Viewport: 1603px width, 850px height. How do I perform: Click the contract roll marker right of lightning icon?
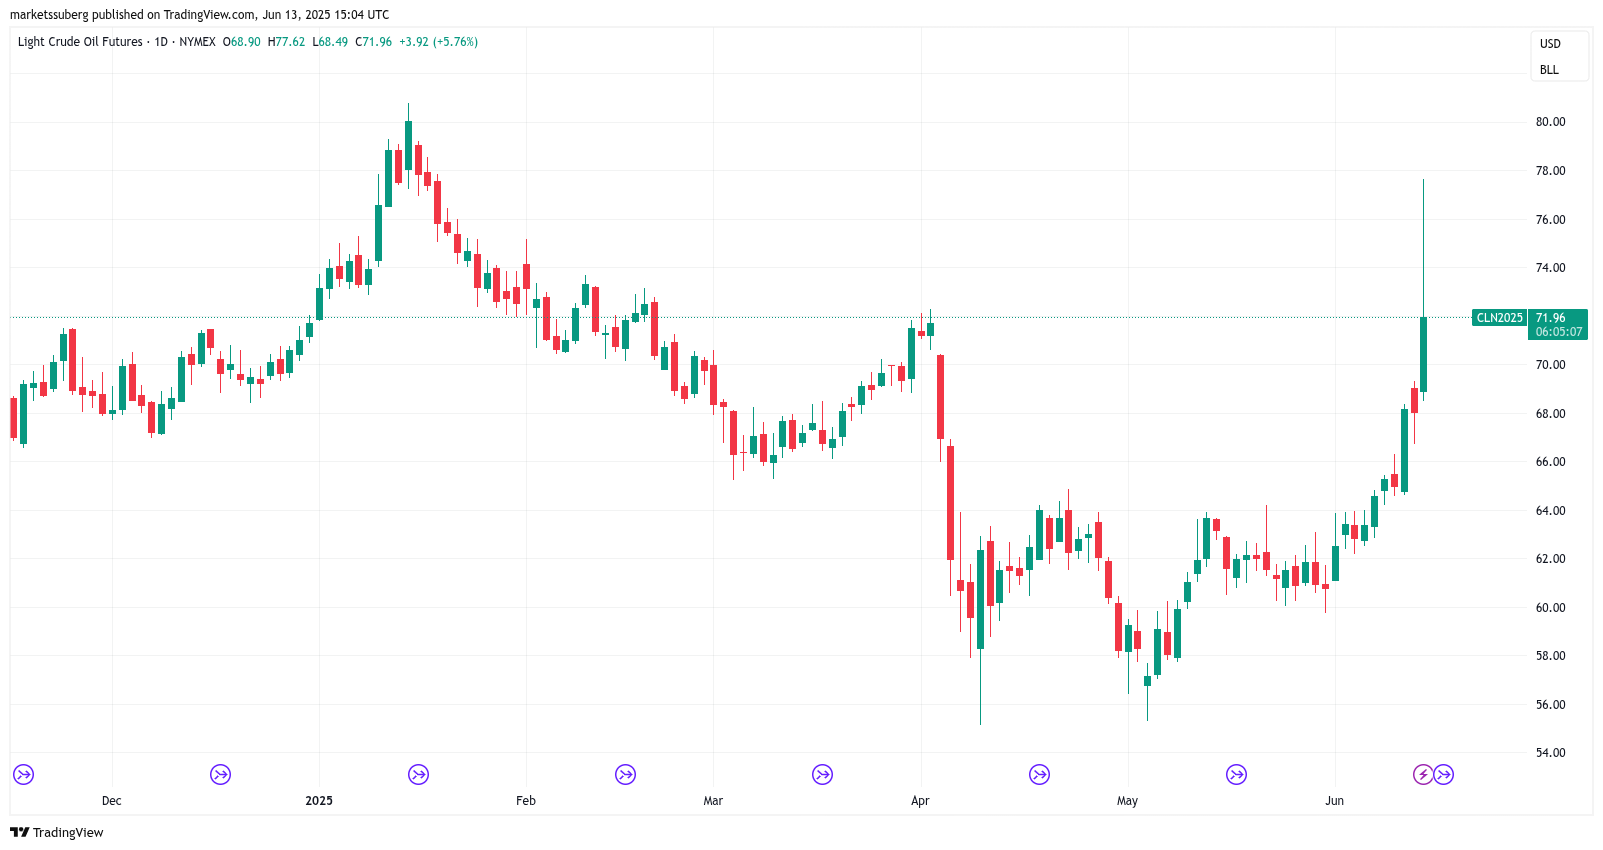click(x=1444, y=774)
